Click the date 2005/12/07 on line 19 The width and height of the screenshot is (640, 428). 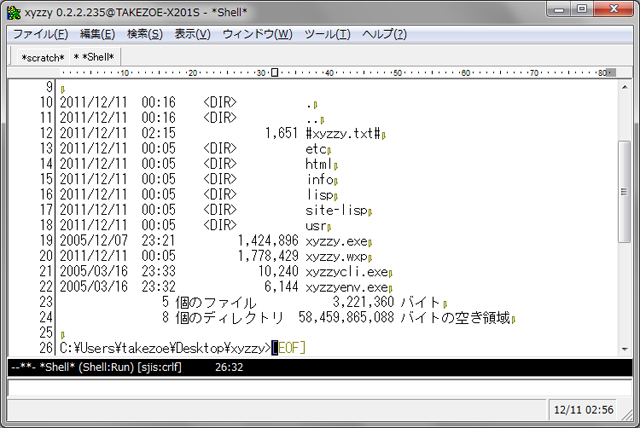click(94, 241)
